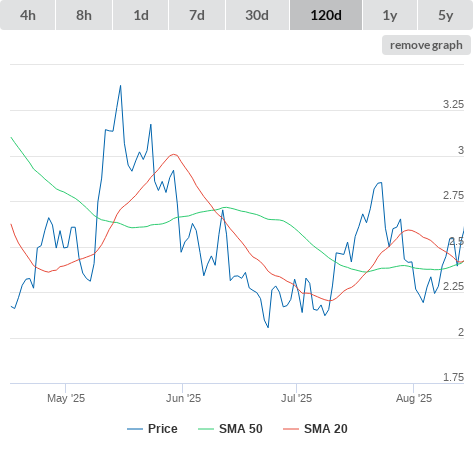The height and width of the screenshot is (455, 474).
Task: Click the Jun '25 axis label
Action: [x=183, y=398]
